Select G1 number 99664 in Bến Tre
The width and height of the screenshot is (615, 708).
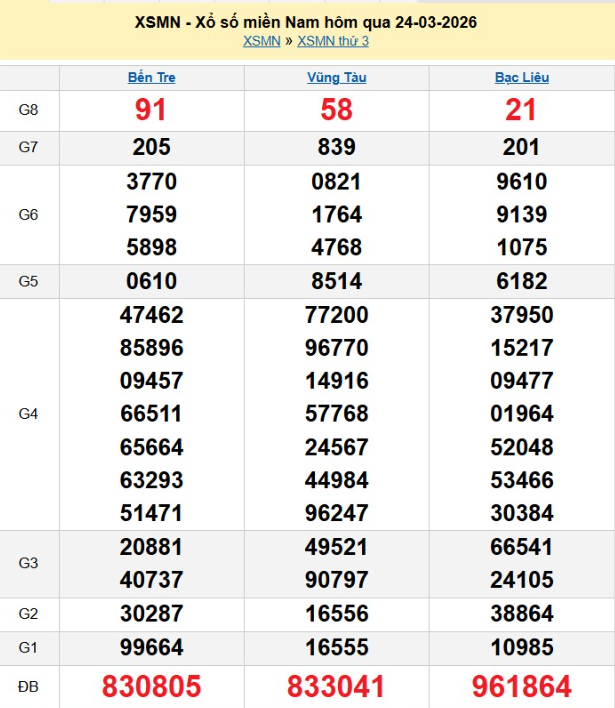151,646
